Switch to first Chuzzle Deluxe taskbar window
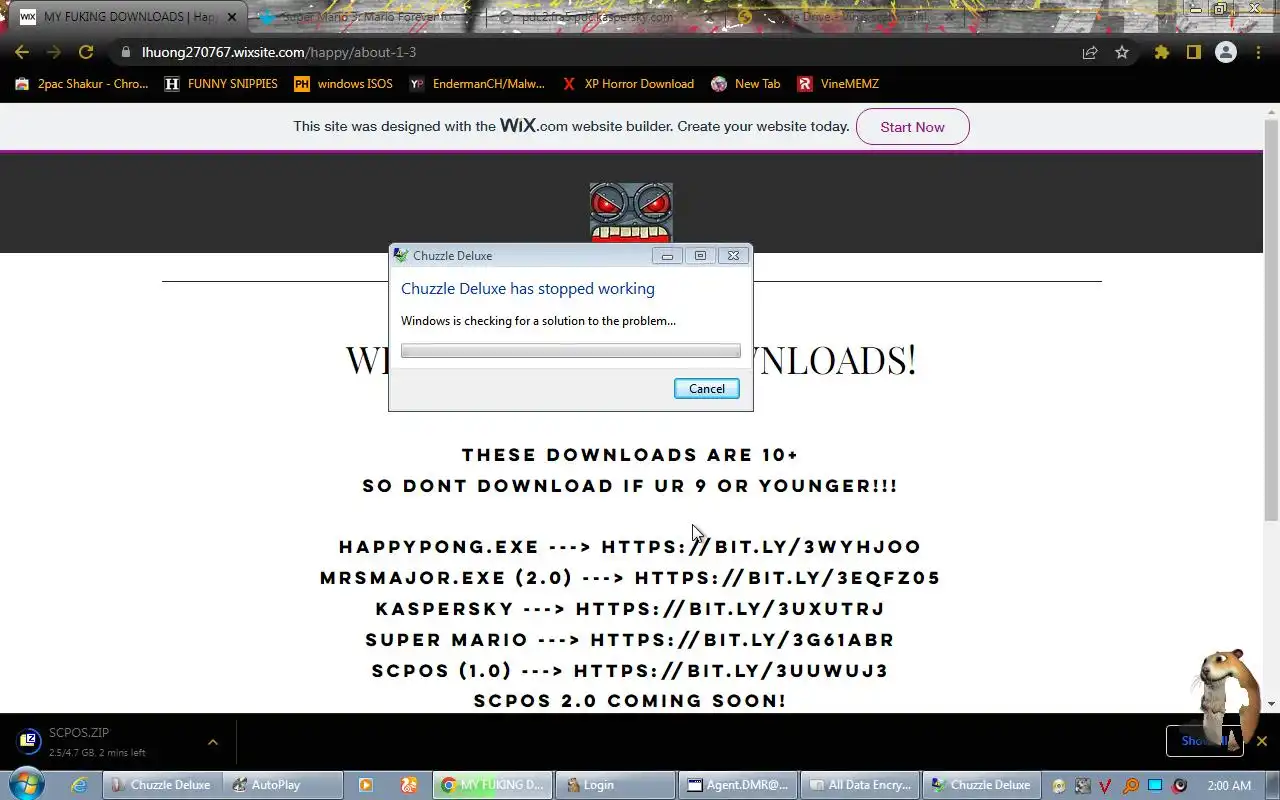This screenshot has width=1280, height=800. pyautogui.click(x=161, y=785)
